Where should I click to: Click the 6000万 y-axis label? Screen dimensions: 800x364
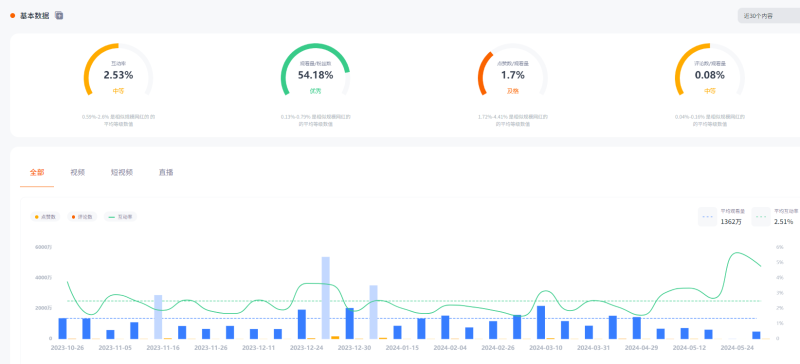tap(43, 247)
